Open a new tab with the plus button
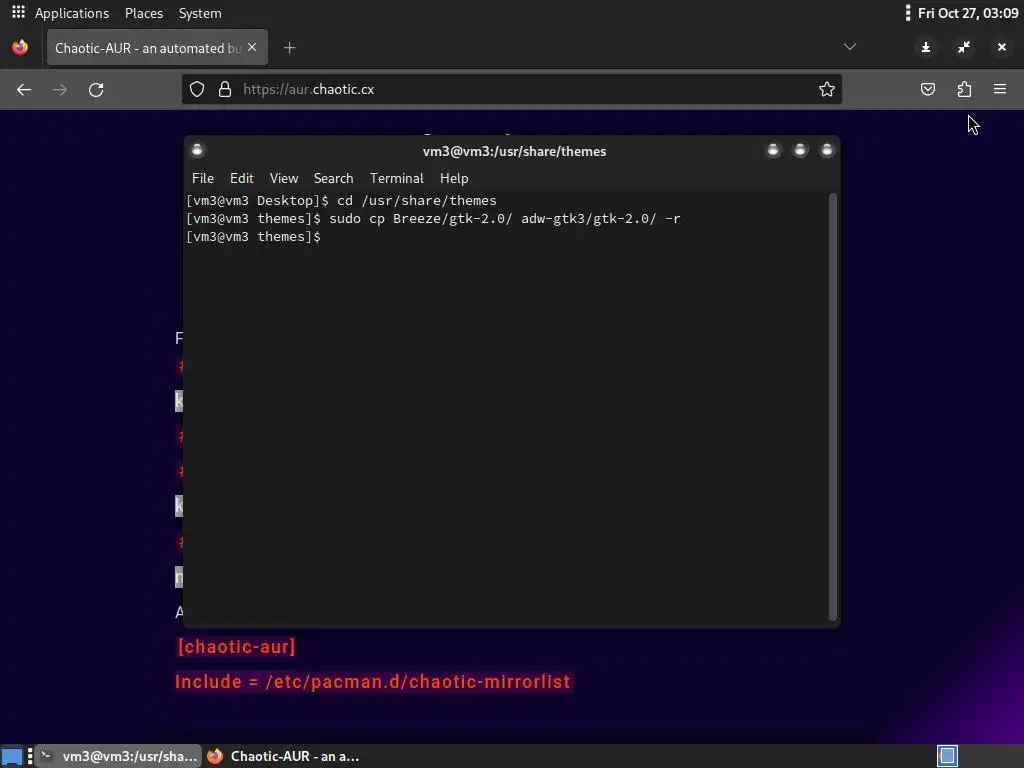Viewport: 1024px width, 768px height. click(289, 48)
